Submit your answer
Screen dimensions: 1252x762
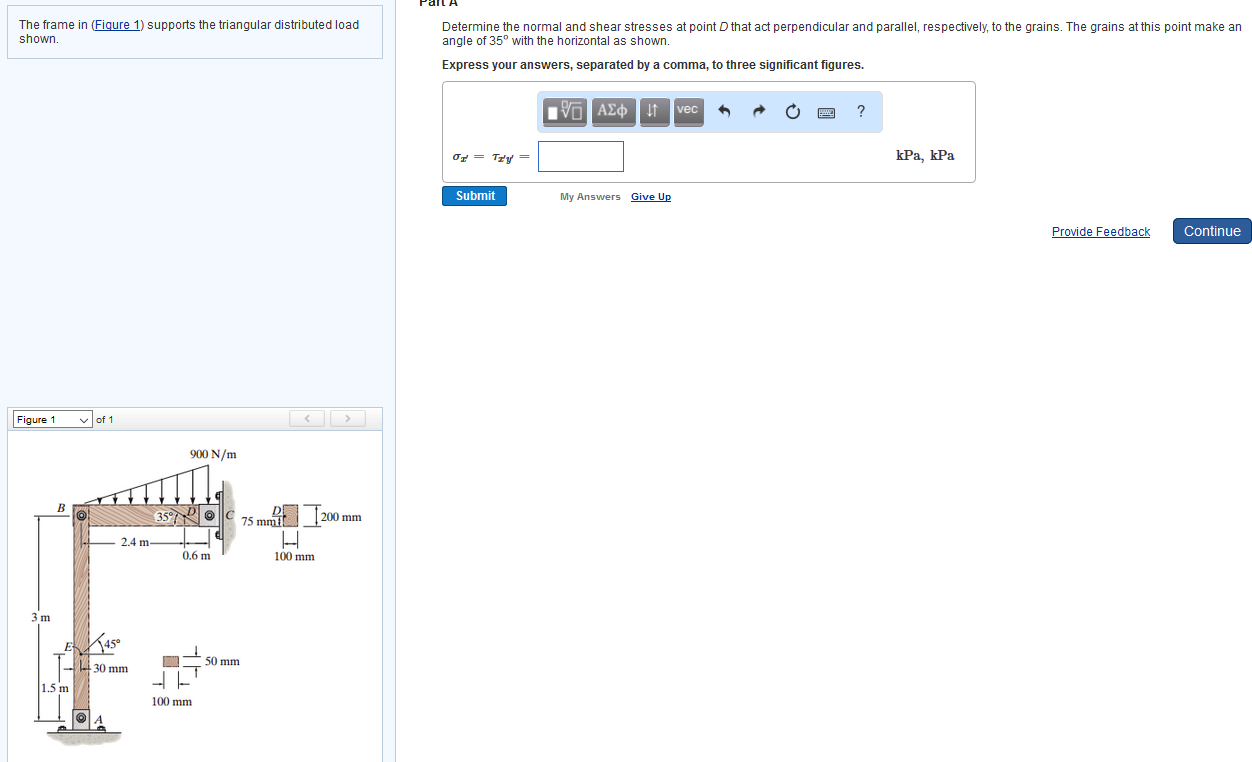click(x=474, y=196)
